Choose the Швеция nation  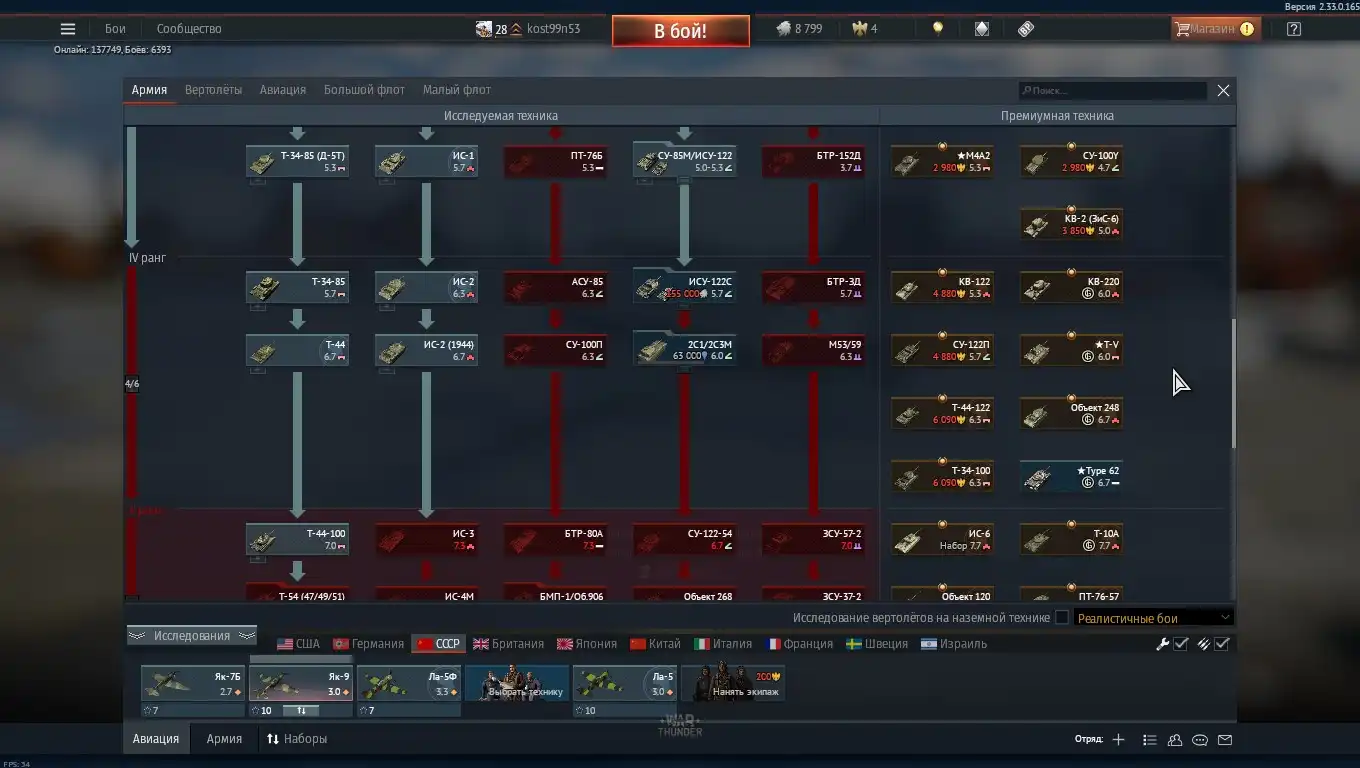(877, 644)
